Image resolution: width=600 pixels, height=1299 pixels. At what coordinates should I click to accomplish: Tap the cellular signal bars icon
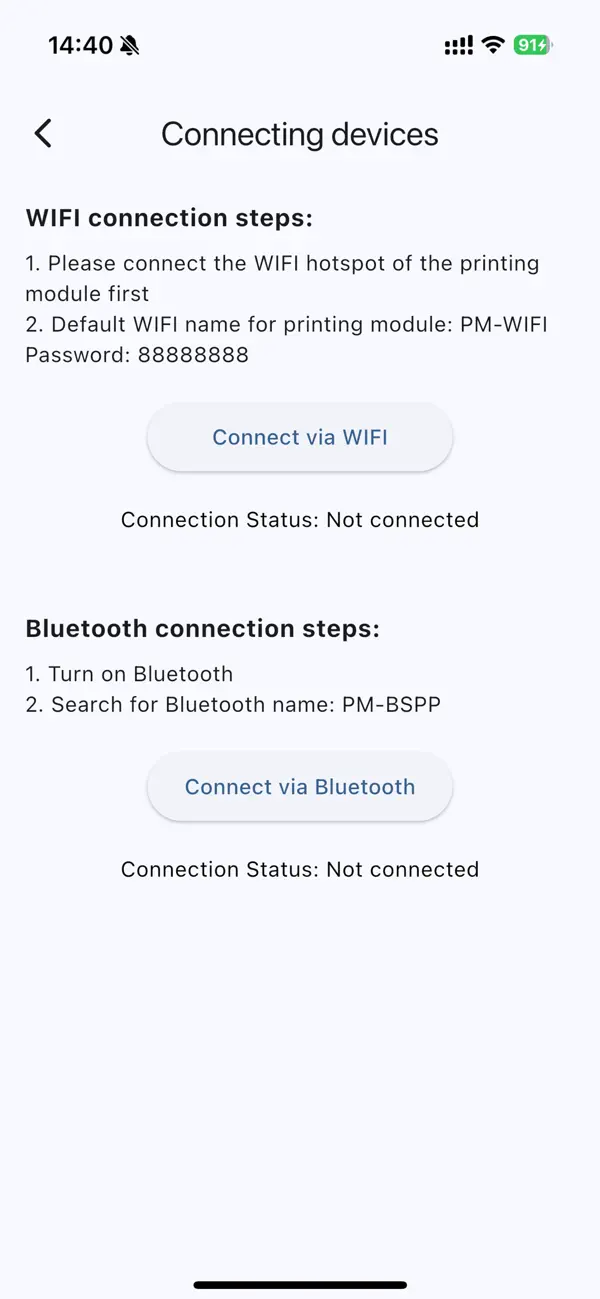(457, 45)
